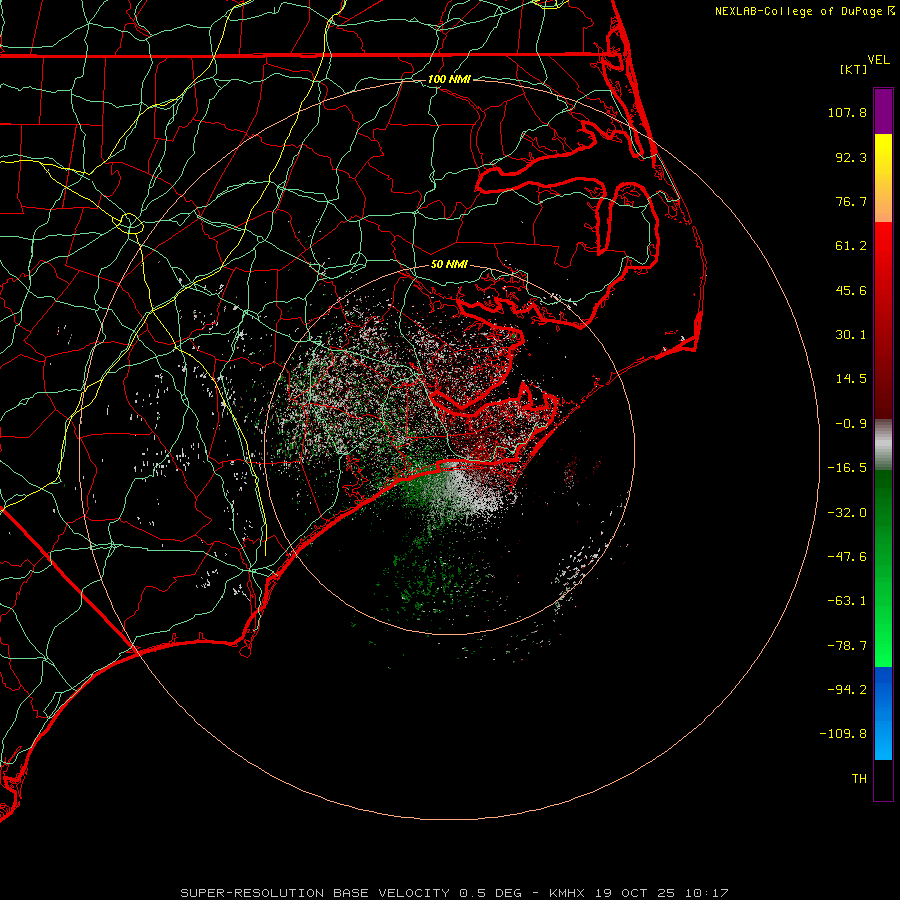Click the -63.1 velocity scale value
This screenshot has width=900, height=900.
847,601
